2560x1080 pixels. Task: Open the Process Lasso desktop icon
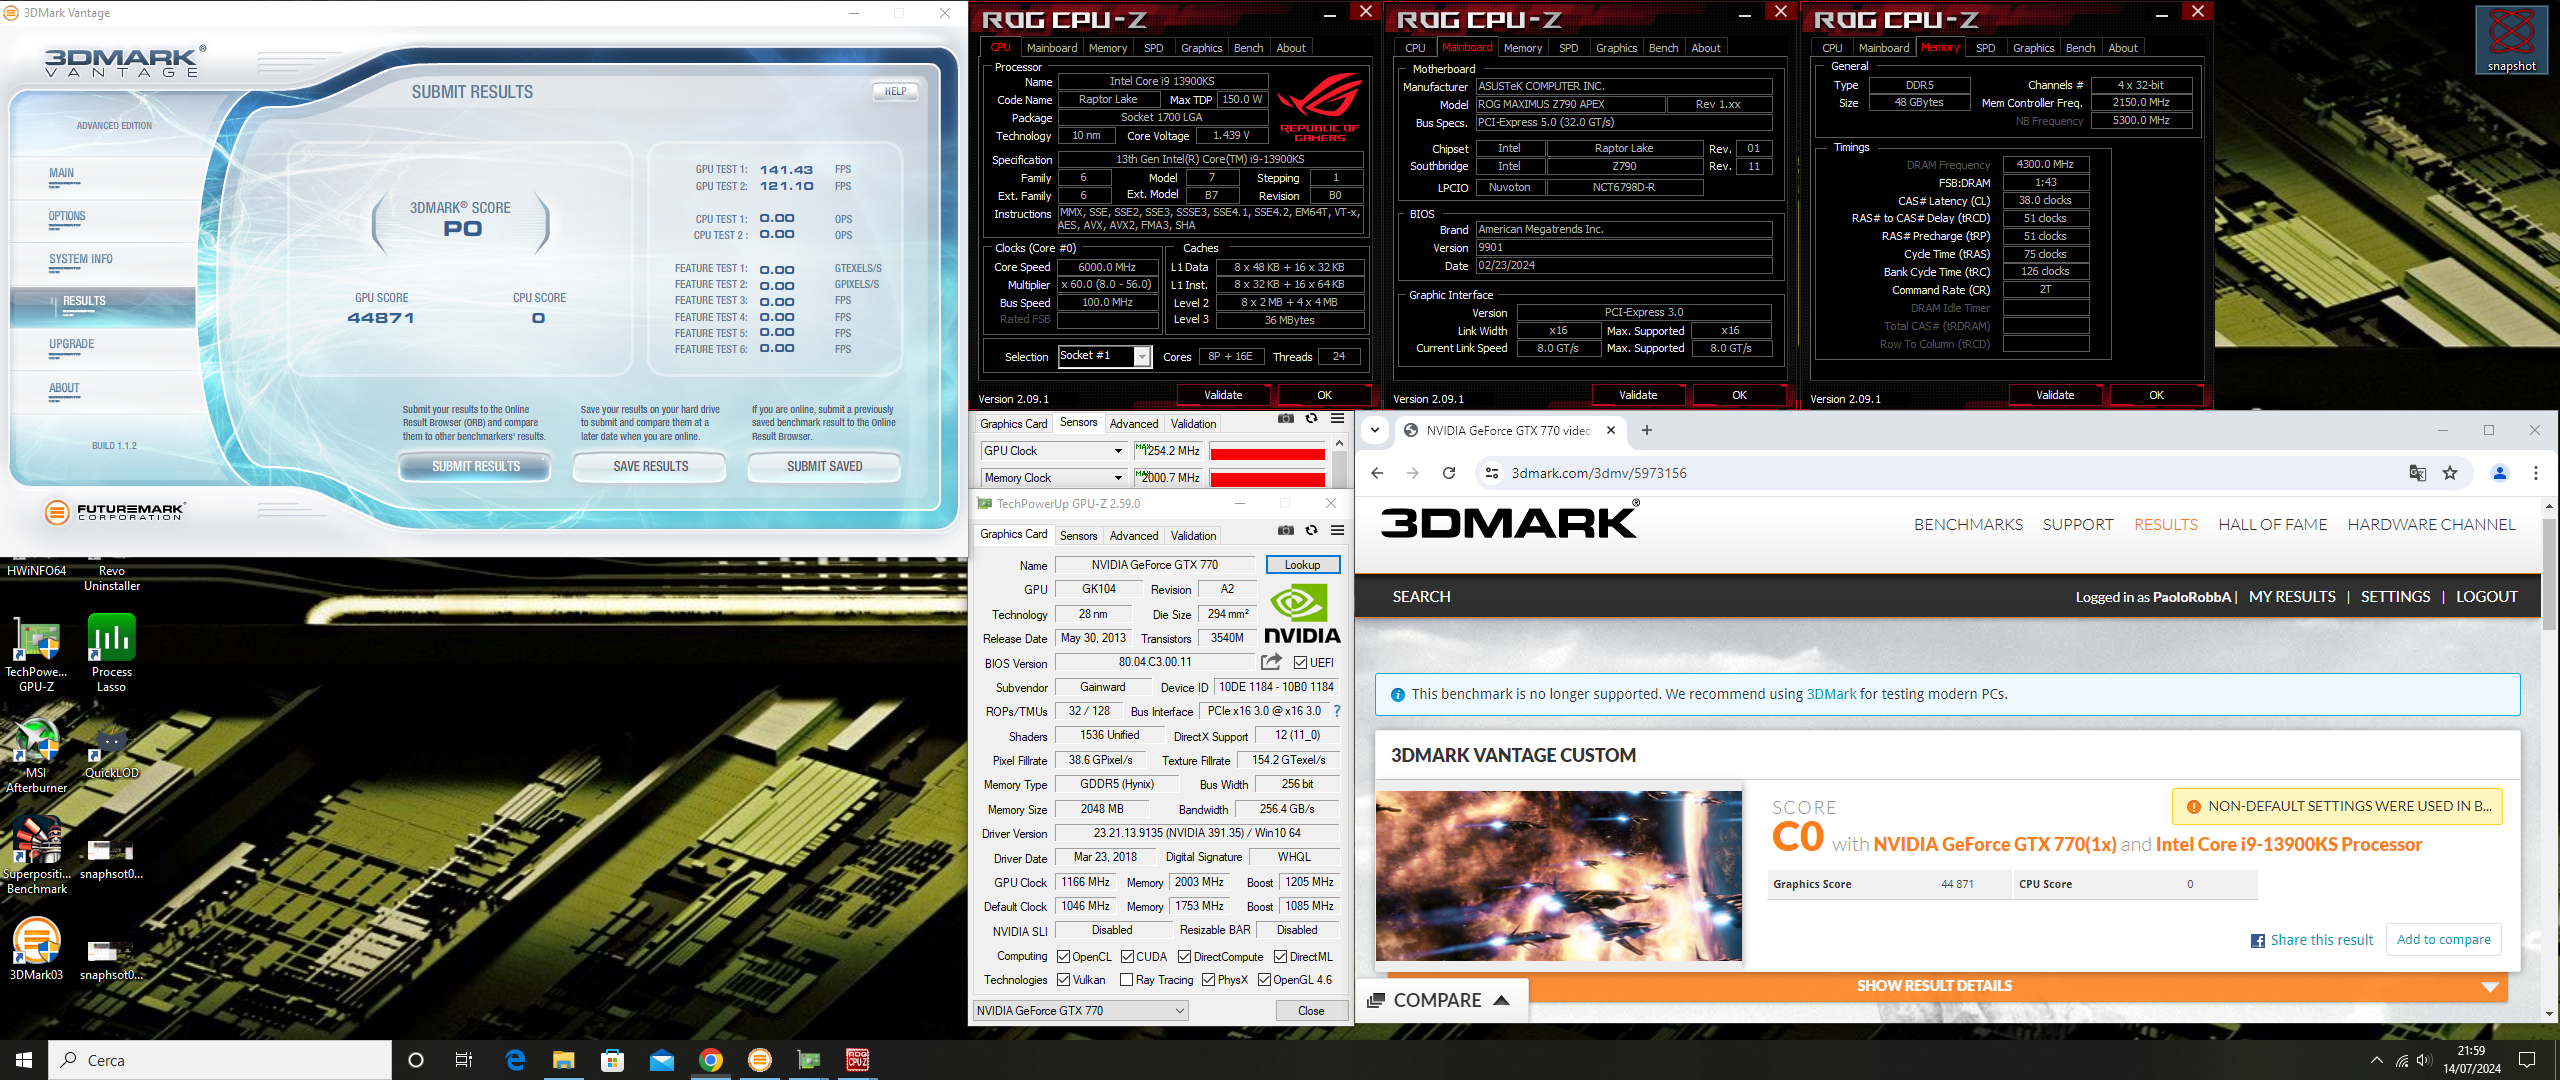[111, 652]
